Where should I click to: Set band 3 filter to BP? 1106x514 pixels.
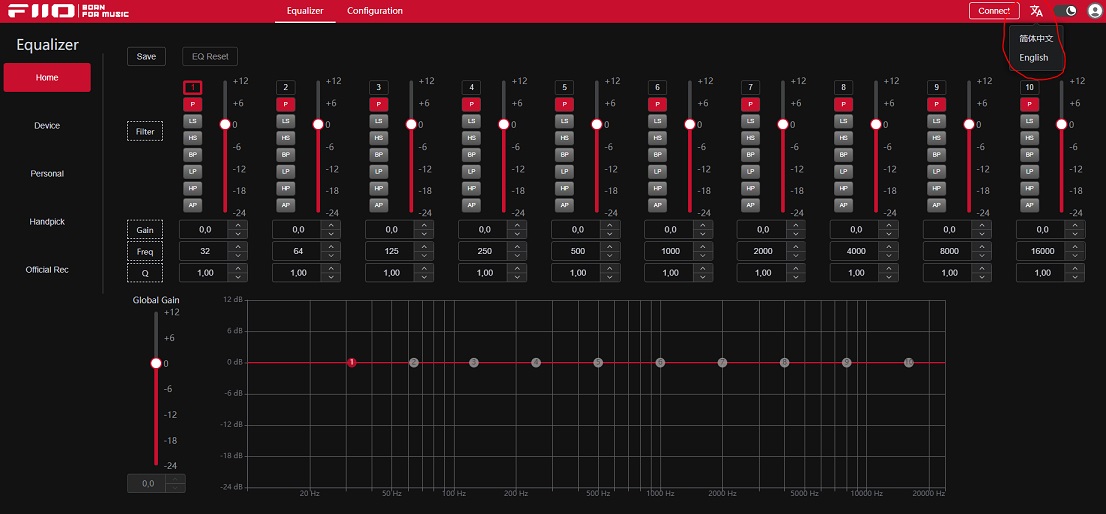(379, 154)
